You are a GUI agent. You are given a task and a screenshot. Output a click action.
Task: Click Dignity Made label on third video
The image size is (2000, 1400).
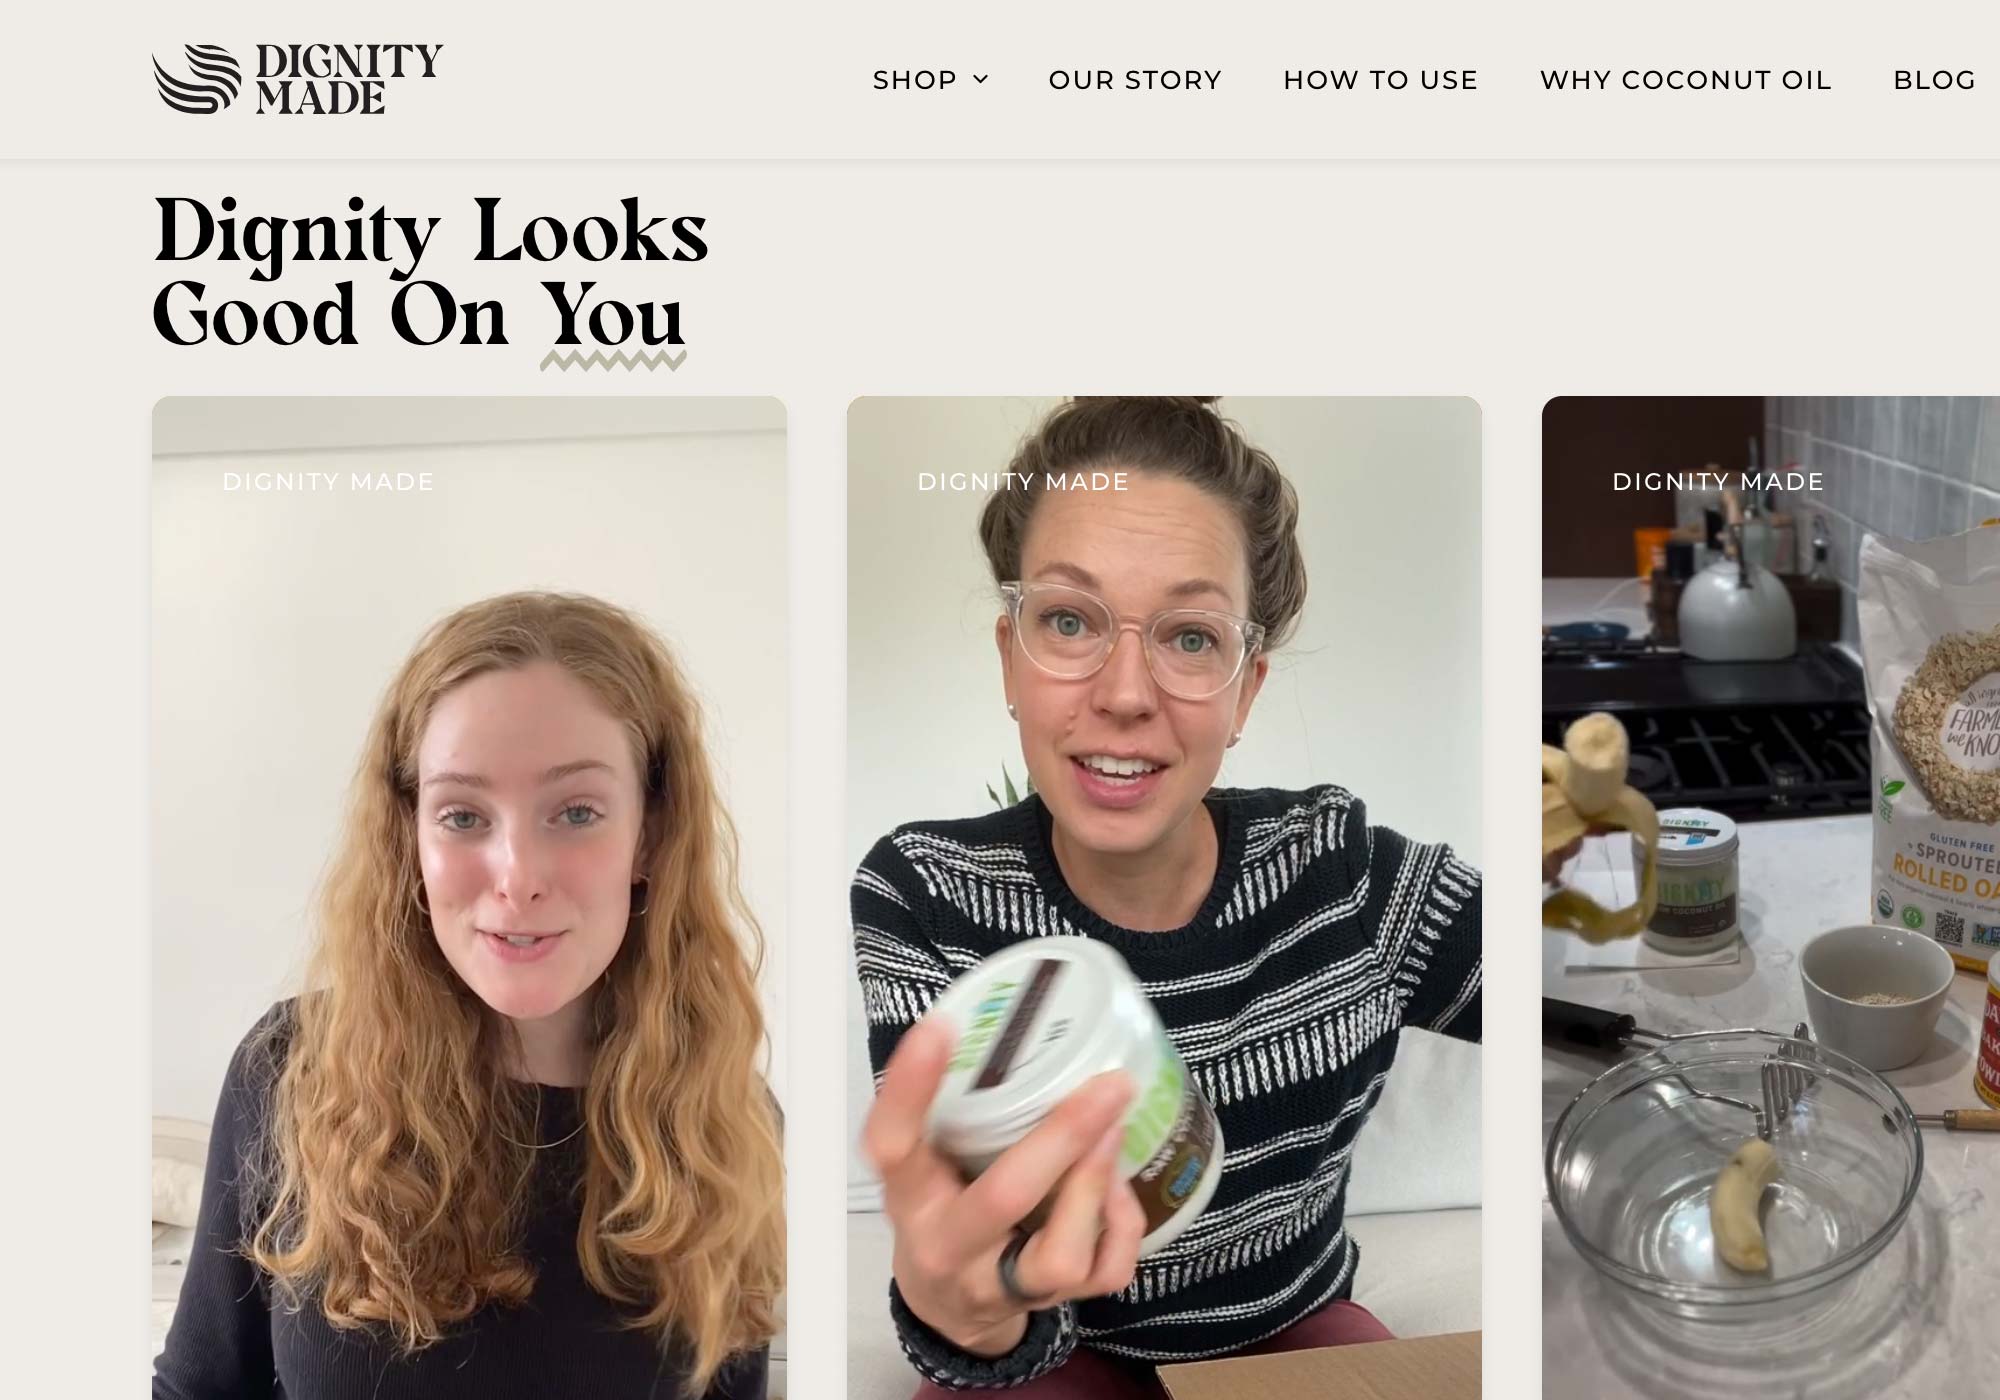(1718, 482)
